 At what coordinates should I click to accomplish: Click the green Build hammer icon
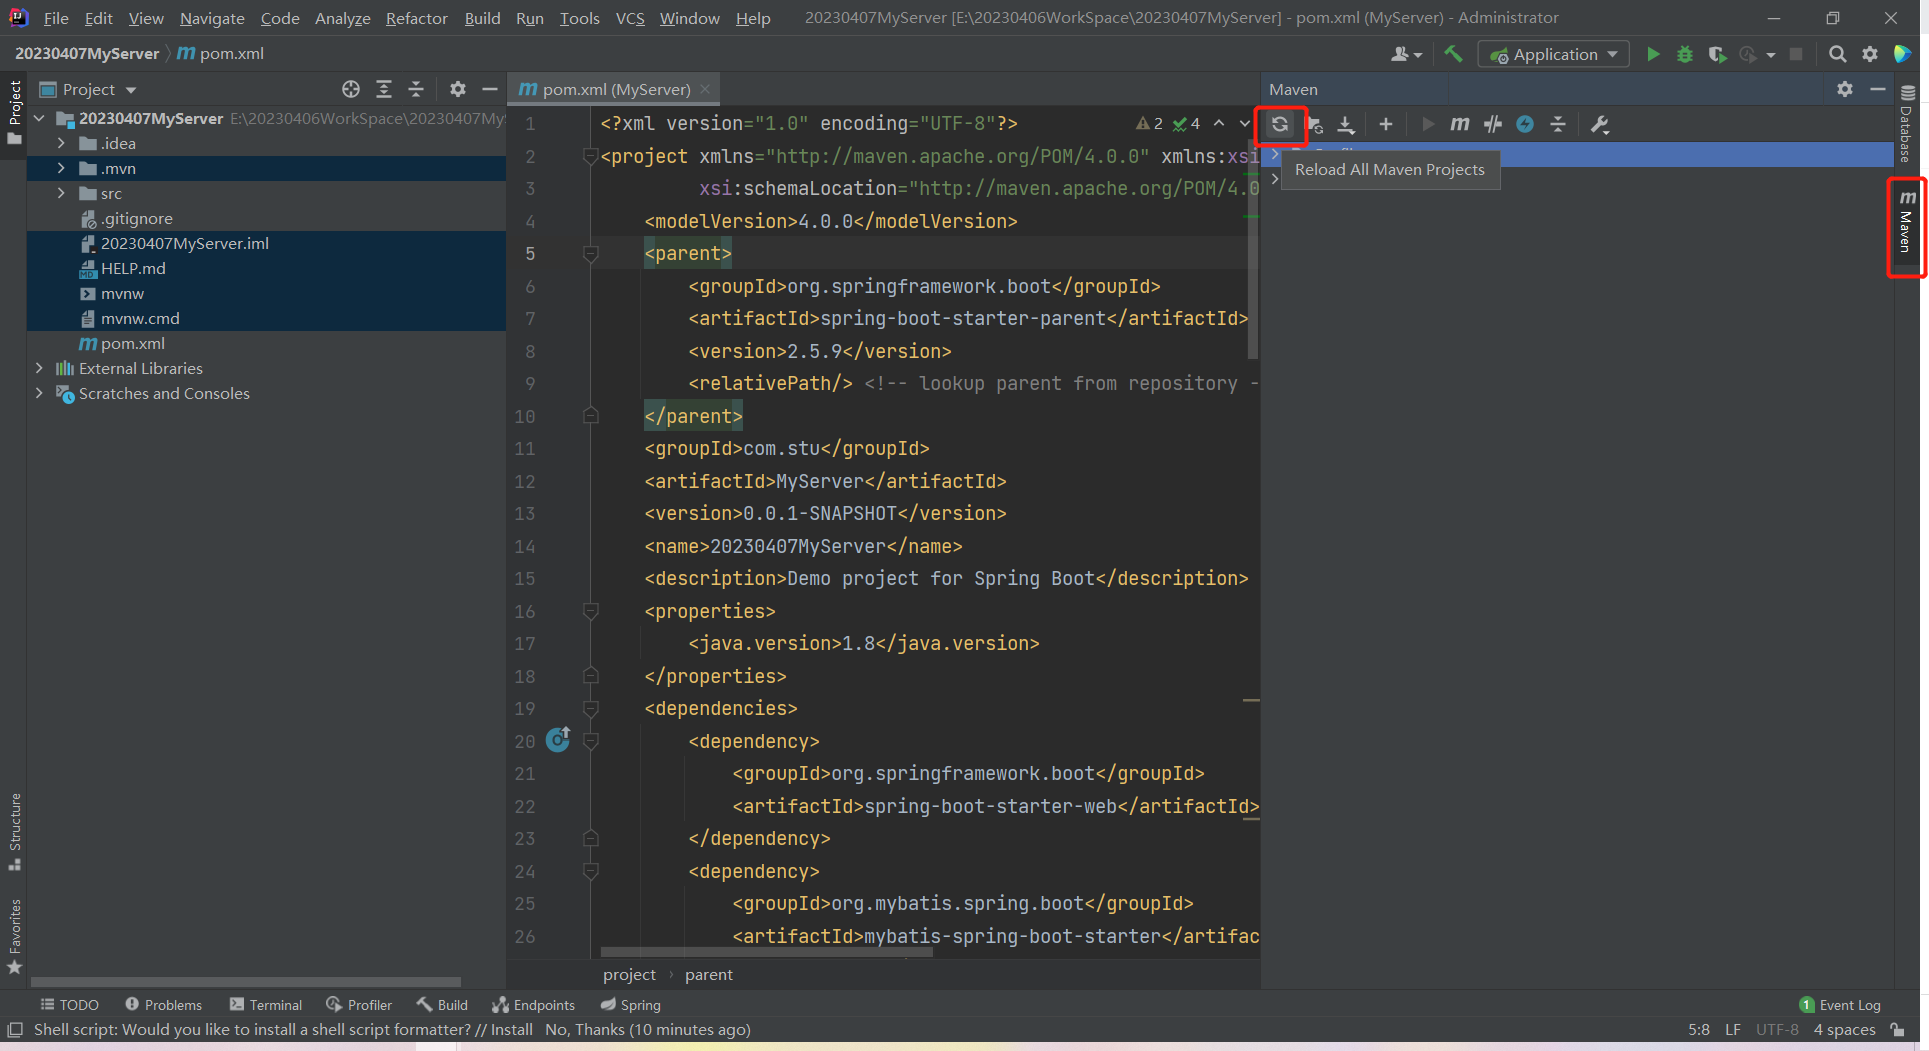tap(1453, 54)
